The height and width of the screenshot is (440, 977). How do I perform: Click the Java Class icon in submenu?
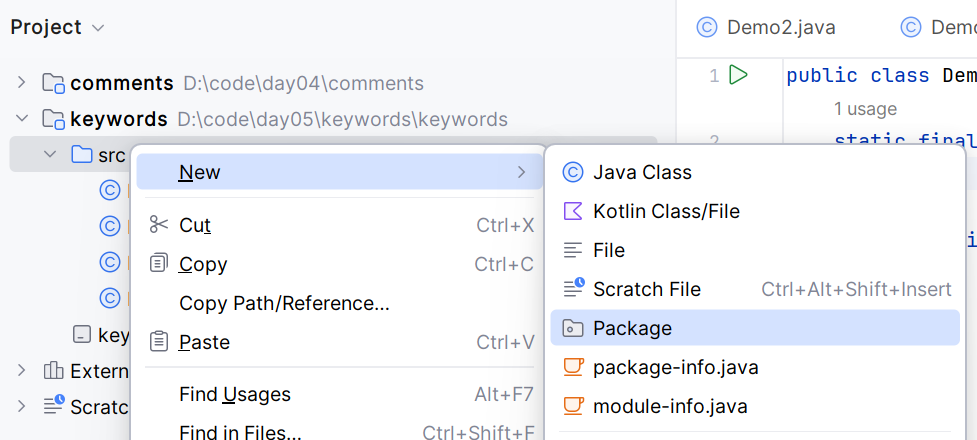[x=573, y=172]
